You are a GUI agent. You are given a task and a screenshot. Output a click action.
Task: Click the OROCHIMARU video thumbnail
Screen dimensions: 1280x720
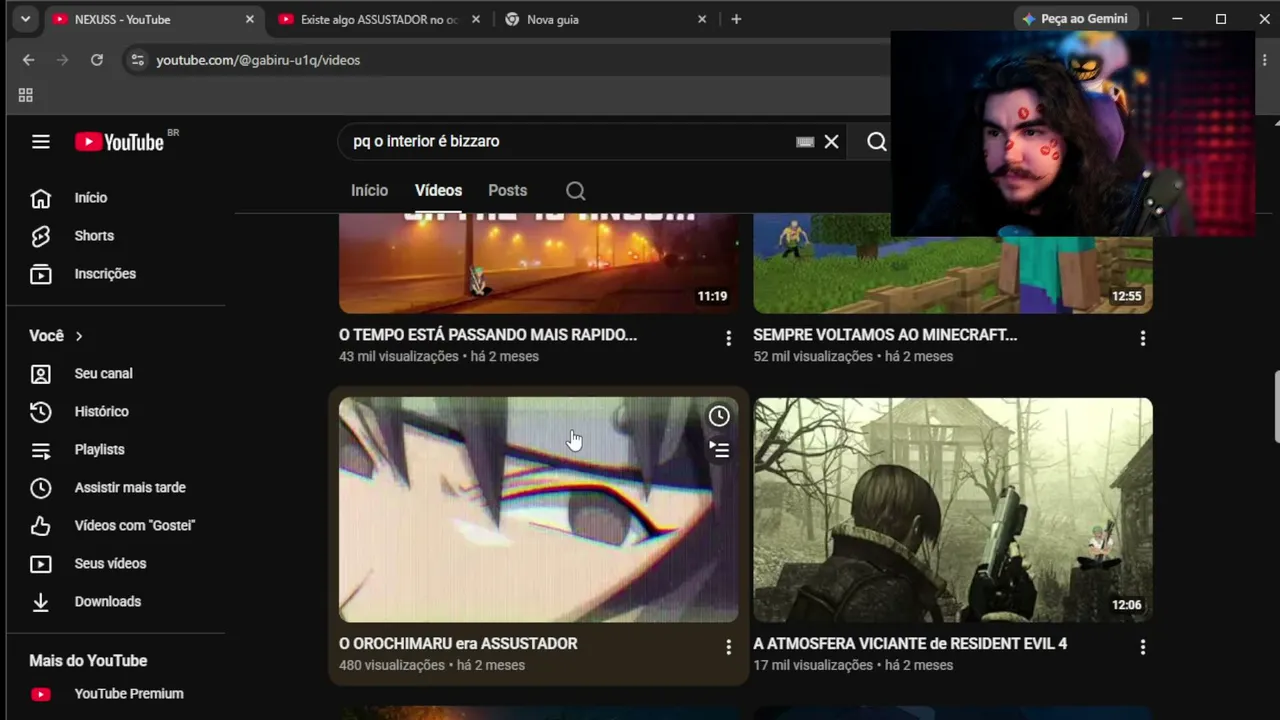point(539,510)
